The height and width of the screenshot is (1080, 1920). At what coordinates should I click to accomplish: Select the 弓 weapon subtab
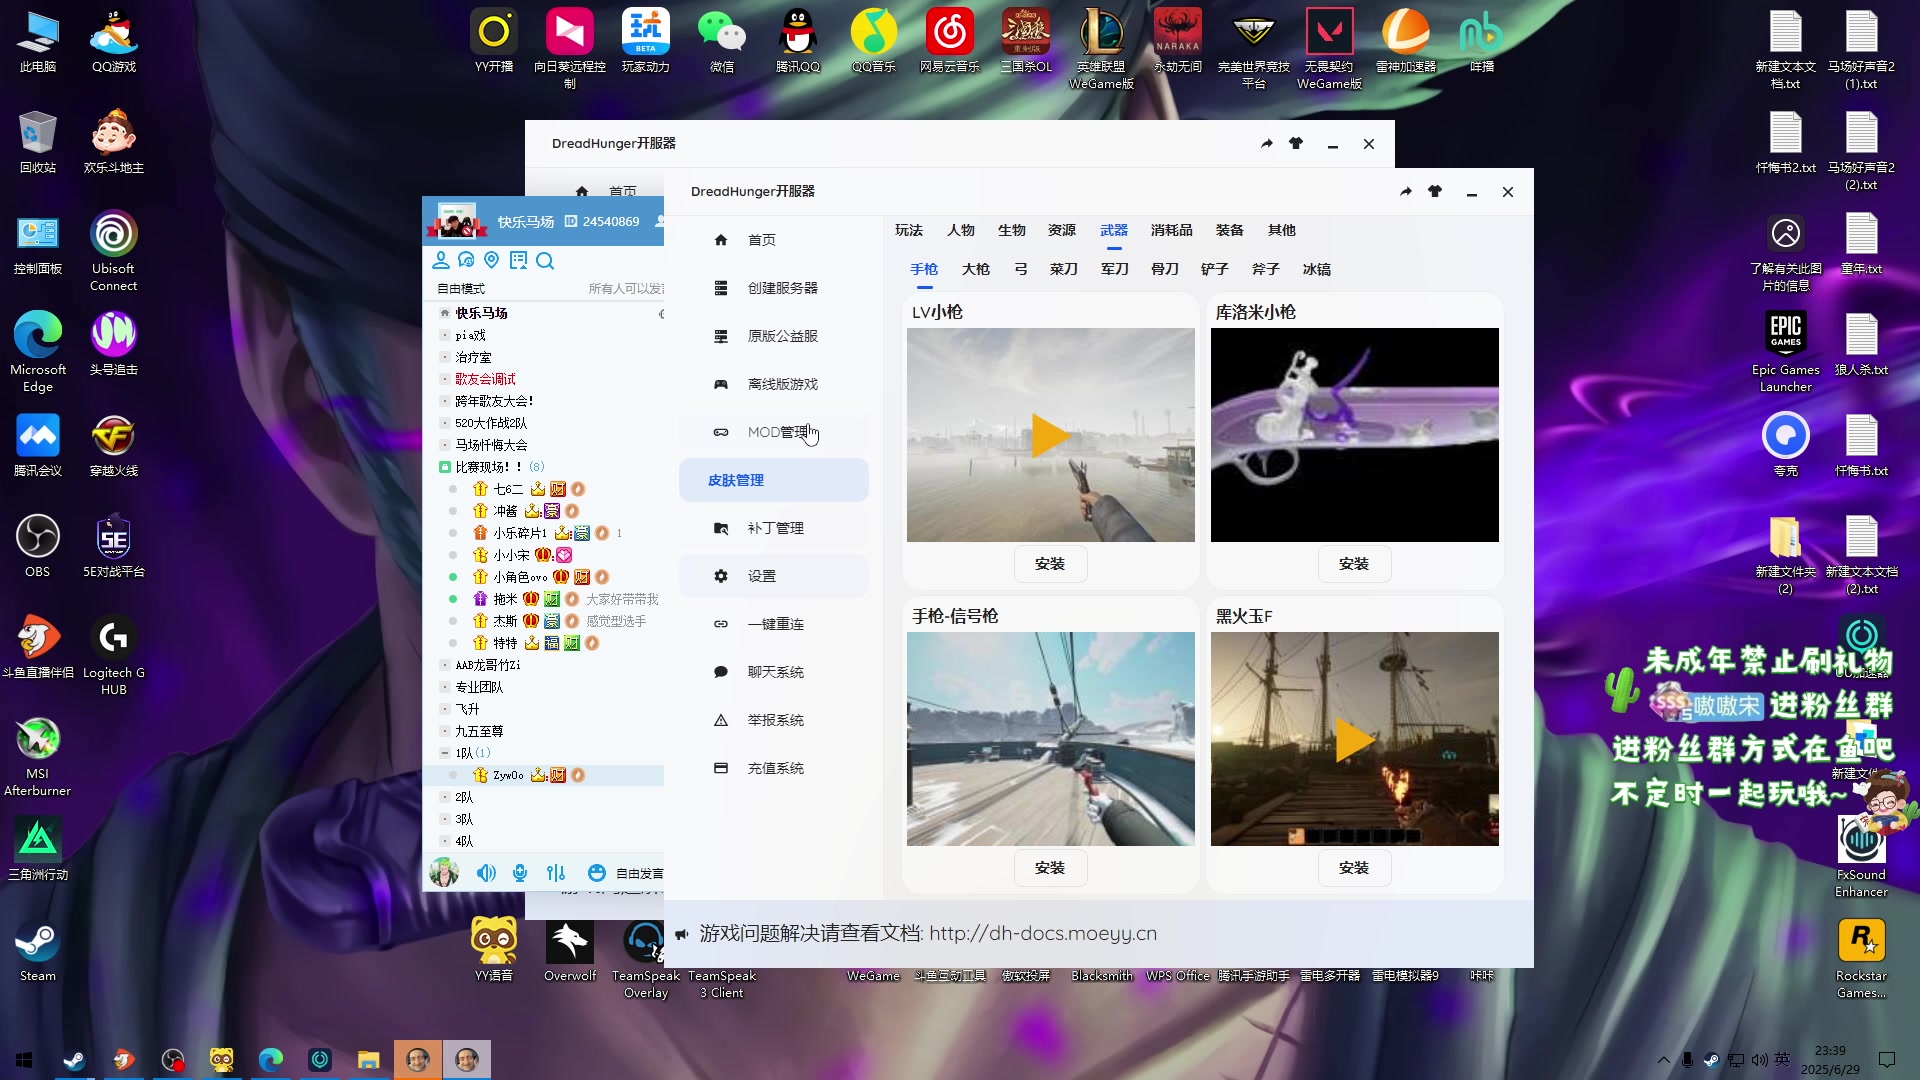tap(1020, 269)
